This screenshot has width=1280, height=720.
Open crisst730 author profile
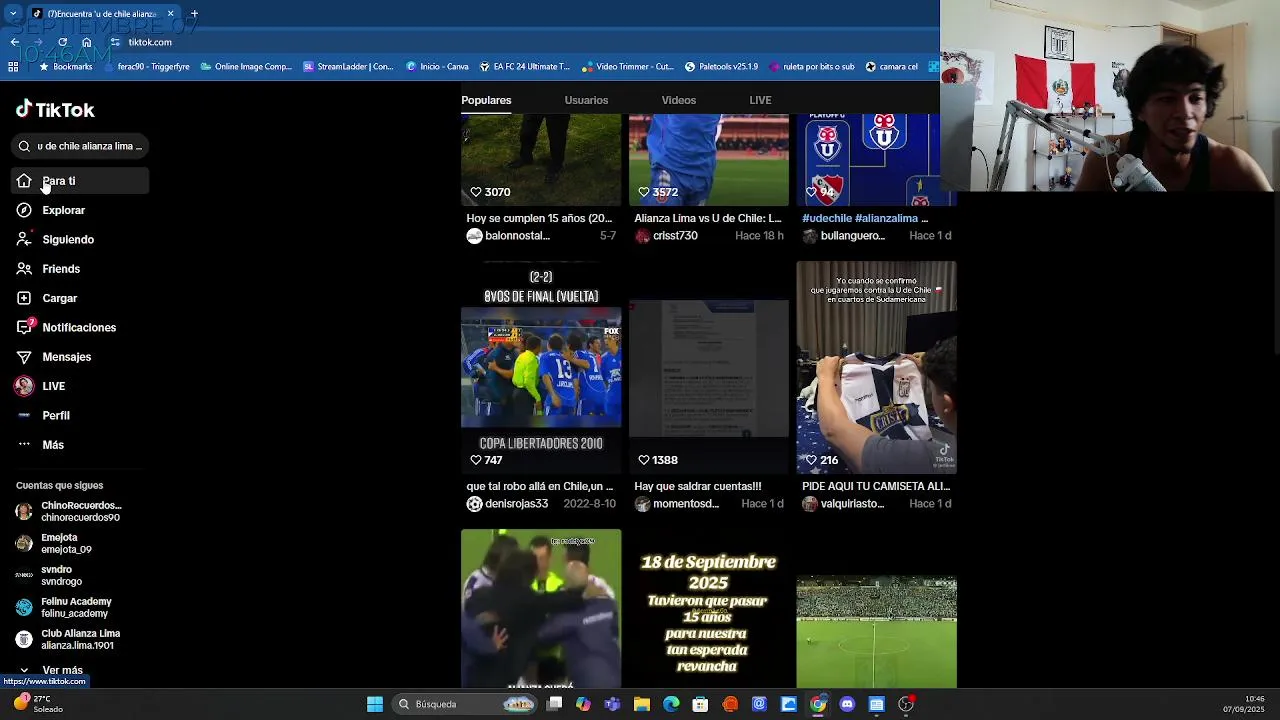[x=667, y=236]
